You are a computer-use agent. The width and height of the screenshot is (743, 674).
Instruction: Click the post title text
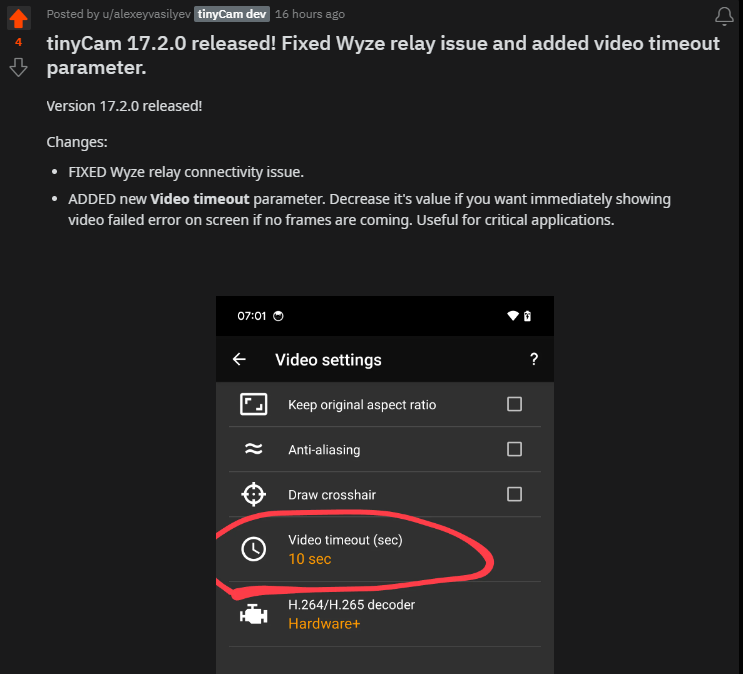[x=383, y=55]
